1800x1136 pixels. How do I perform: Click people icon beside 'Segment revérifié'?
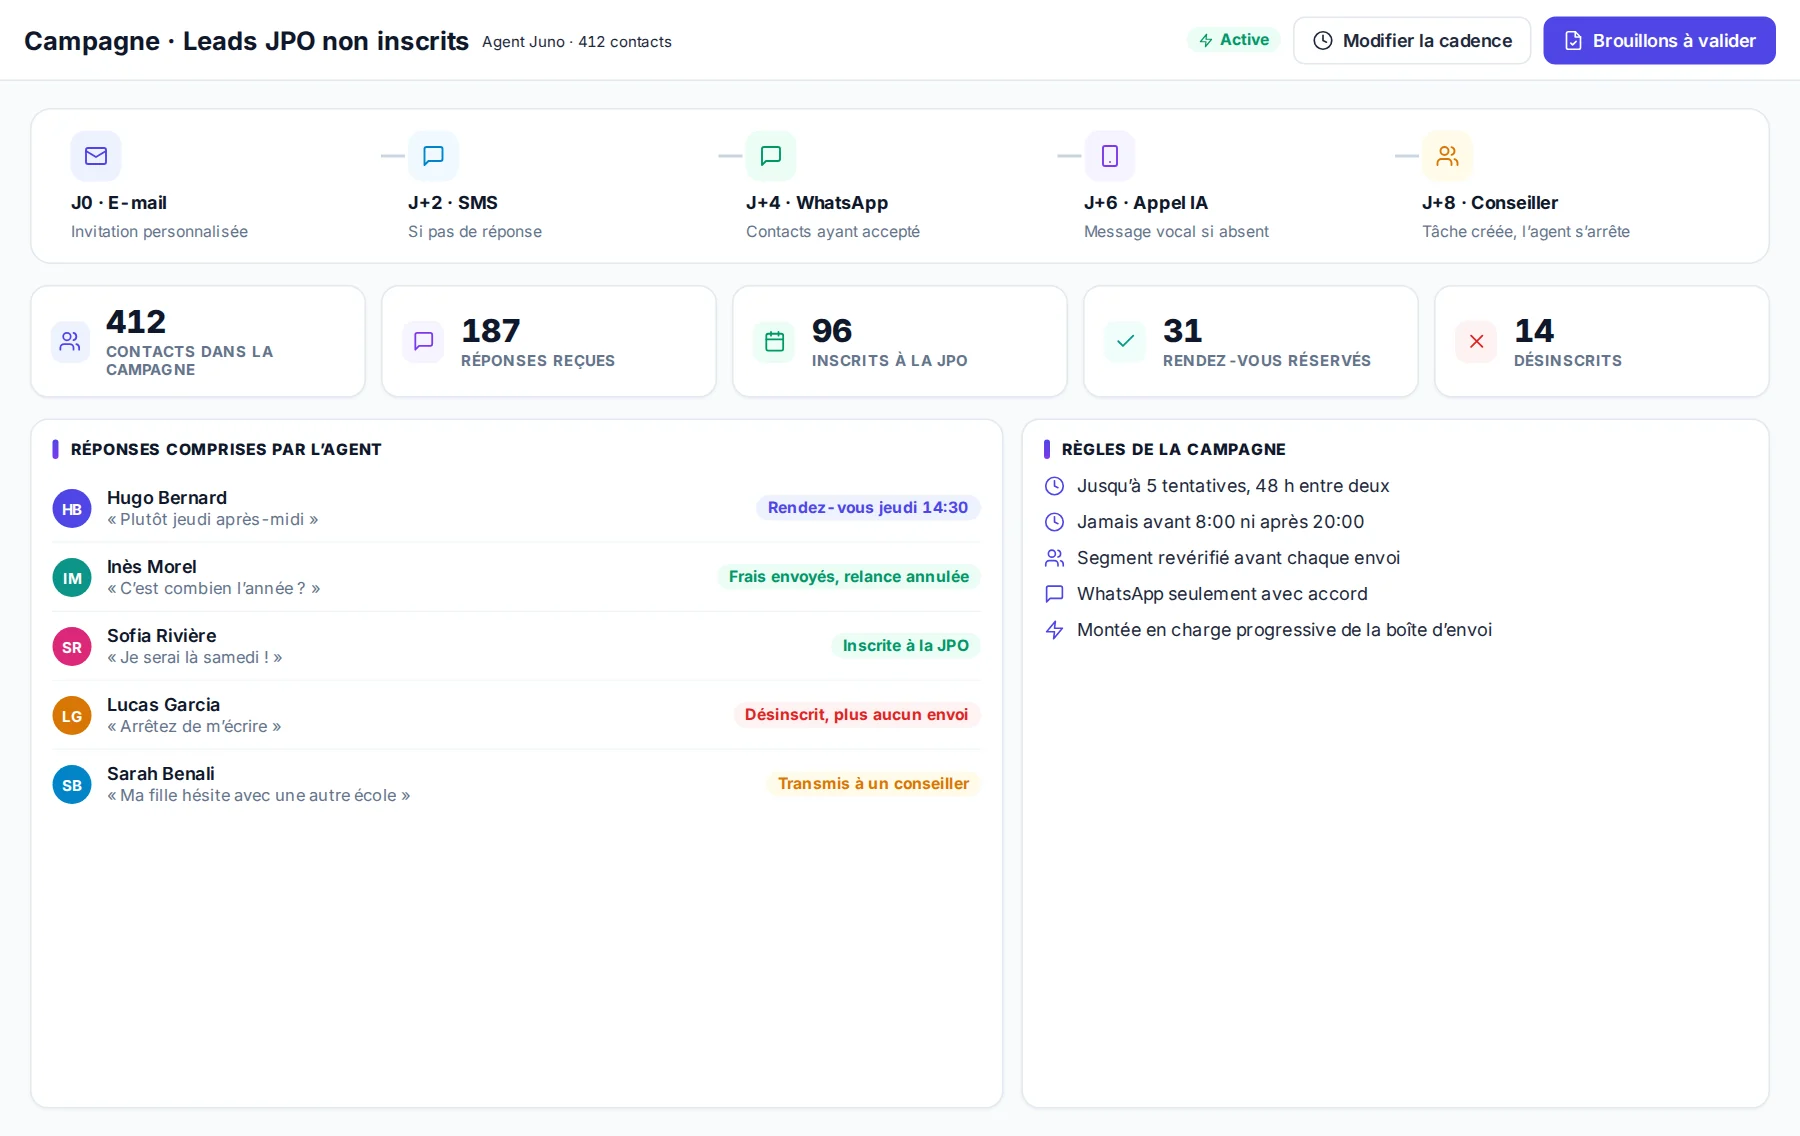[x=1054, y=558]
